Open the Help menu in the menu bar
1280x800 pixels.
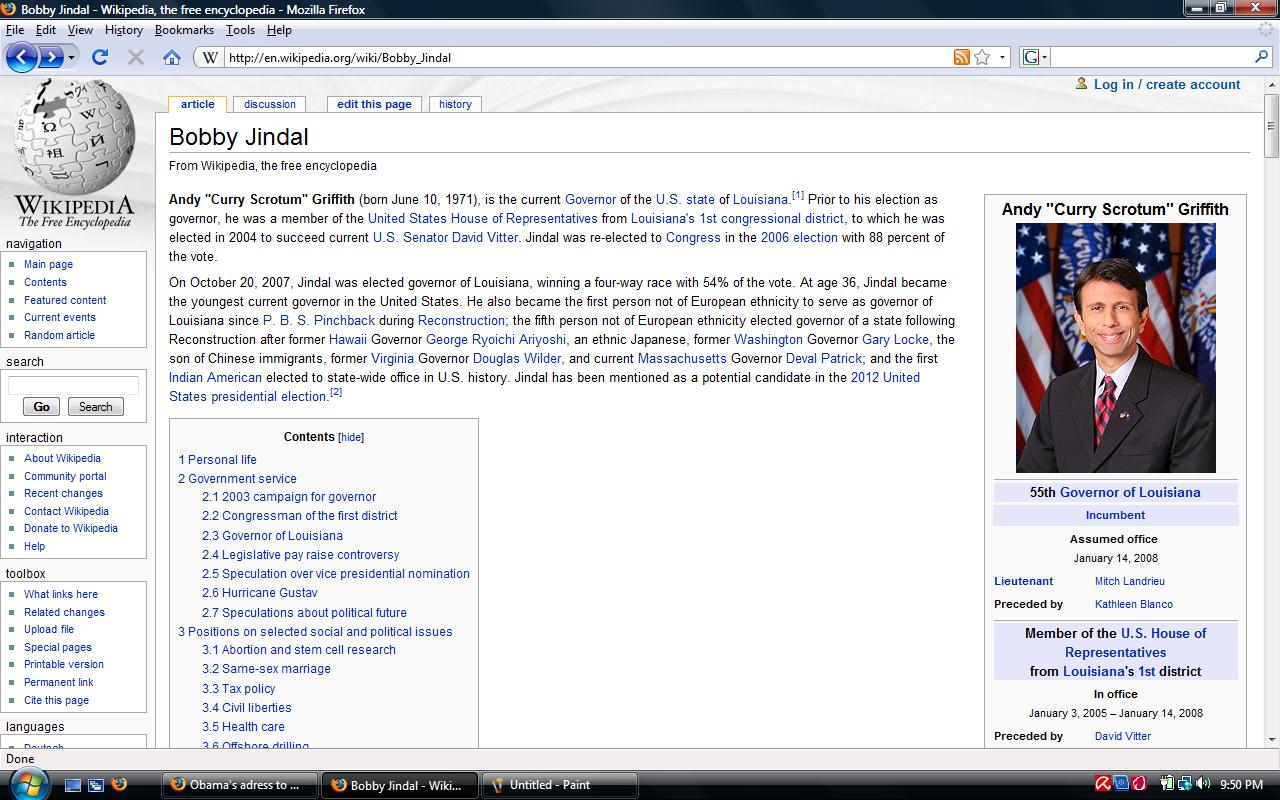pyautogui.click(x=279, y=30)
